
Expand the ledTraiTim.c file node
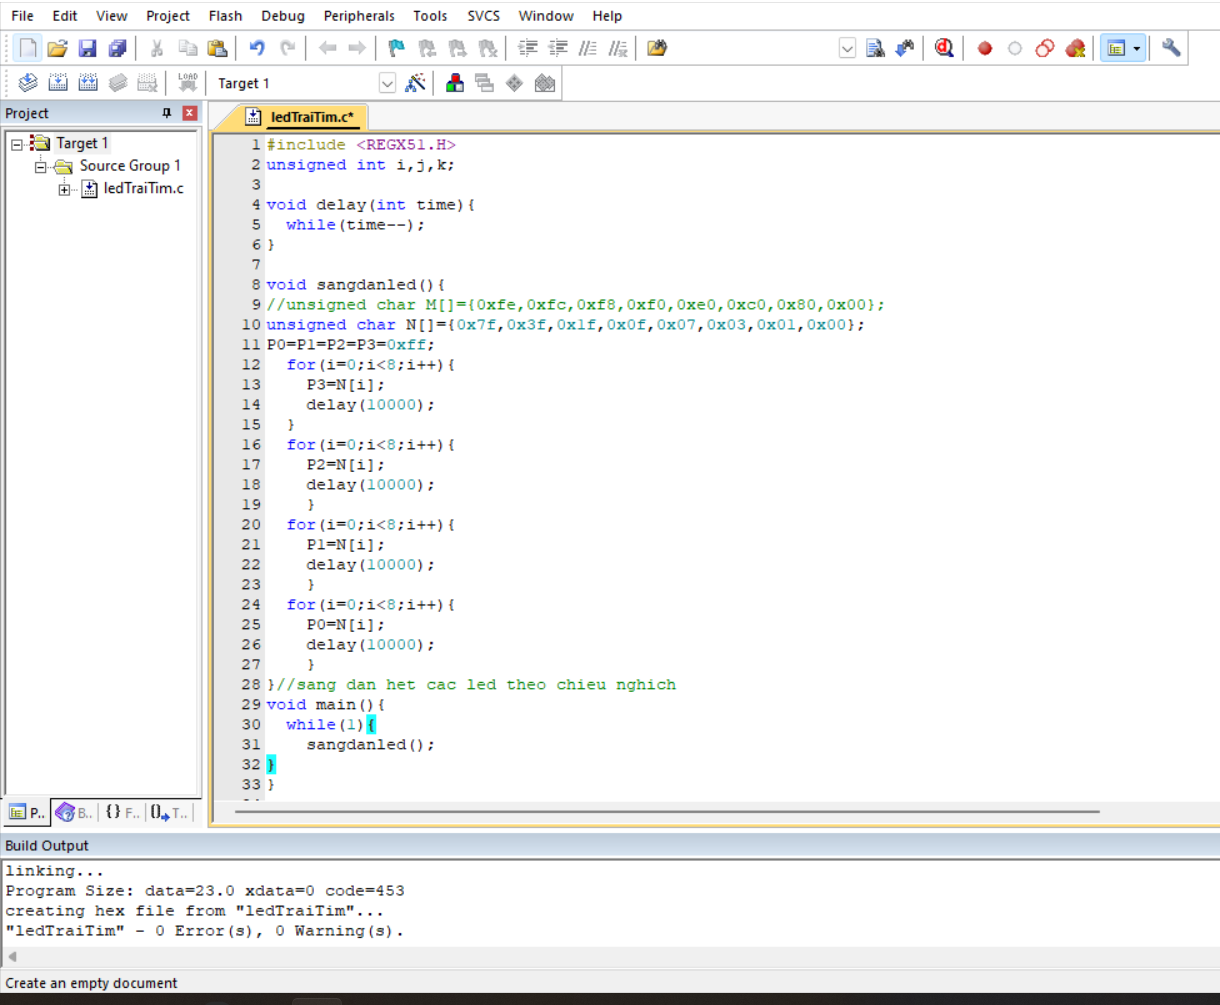[x=65, y=189]
